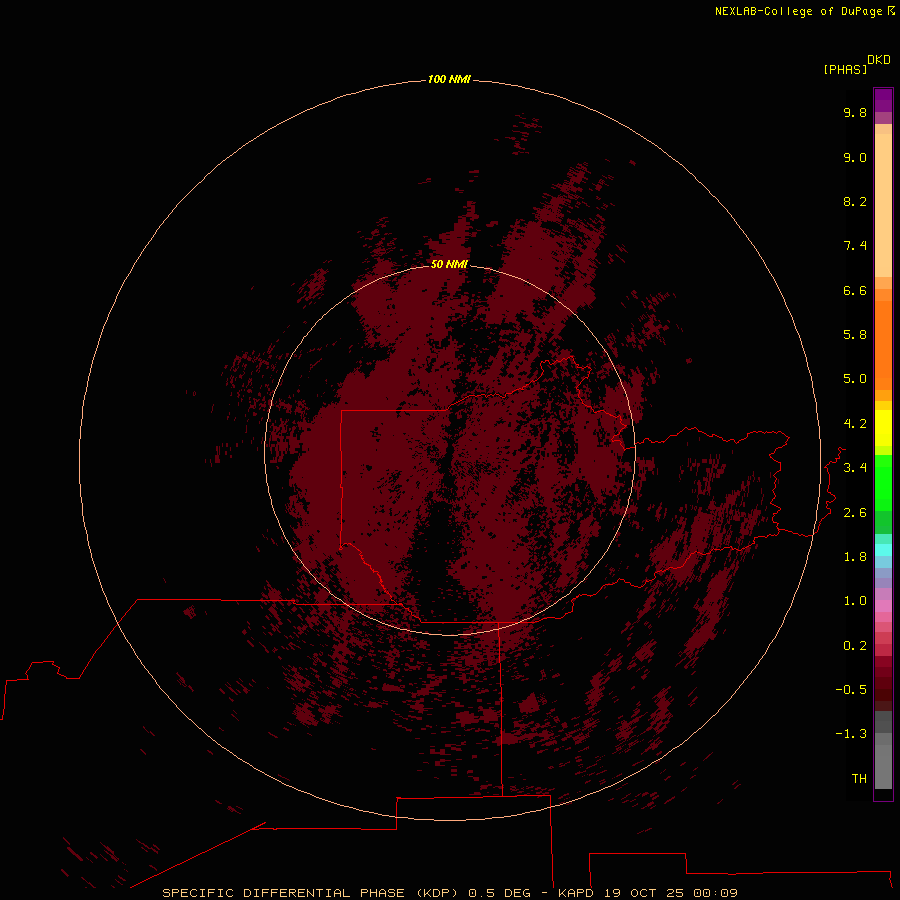This screenshot has height=900, width=900.
Task: Pick the pink colorbar segment near 1.0
Action: coord(883,606)
